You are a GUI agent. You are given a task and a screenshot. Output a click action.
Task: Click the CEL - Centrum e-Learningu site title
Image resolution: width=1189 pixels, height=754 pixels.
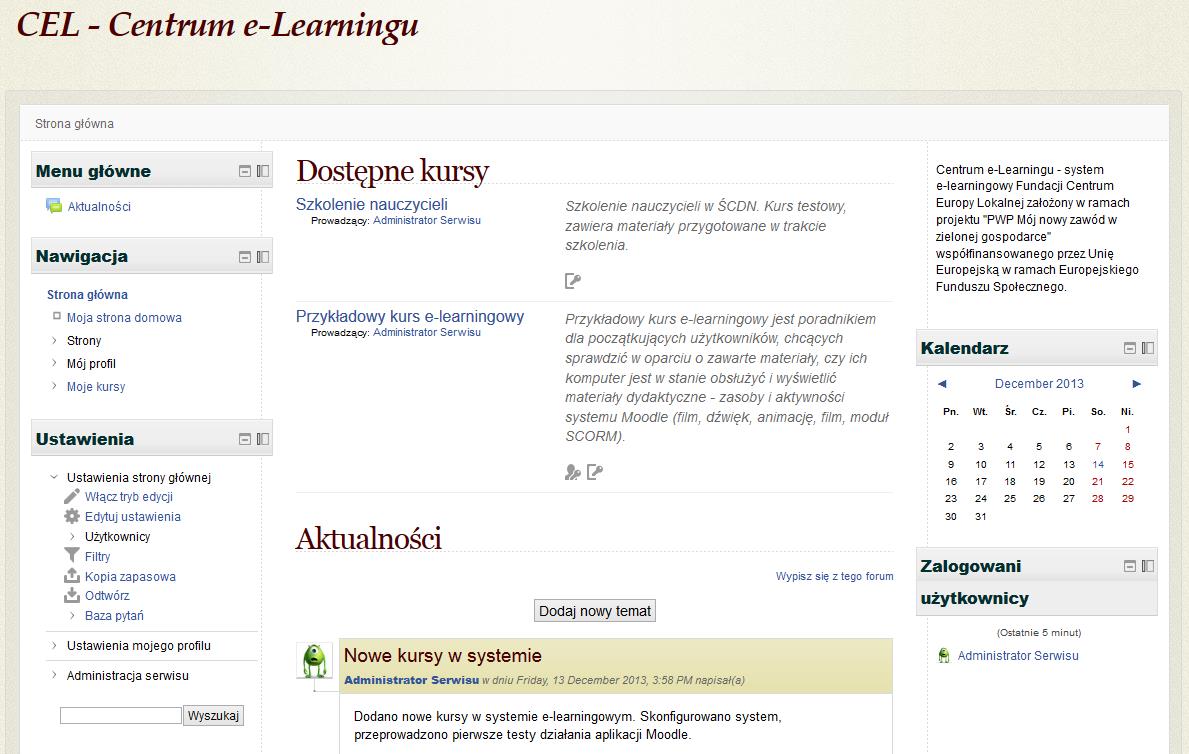(x=218, y=25)
